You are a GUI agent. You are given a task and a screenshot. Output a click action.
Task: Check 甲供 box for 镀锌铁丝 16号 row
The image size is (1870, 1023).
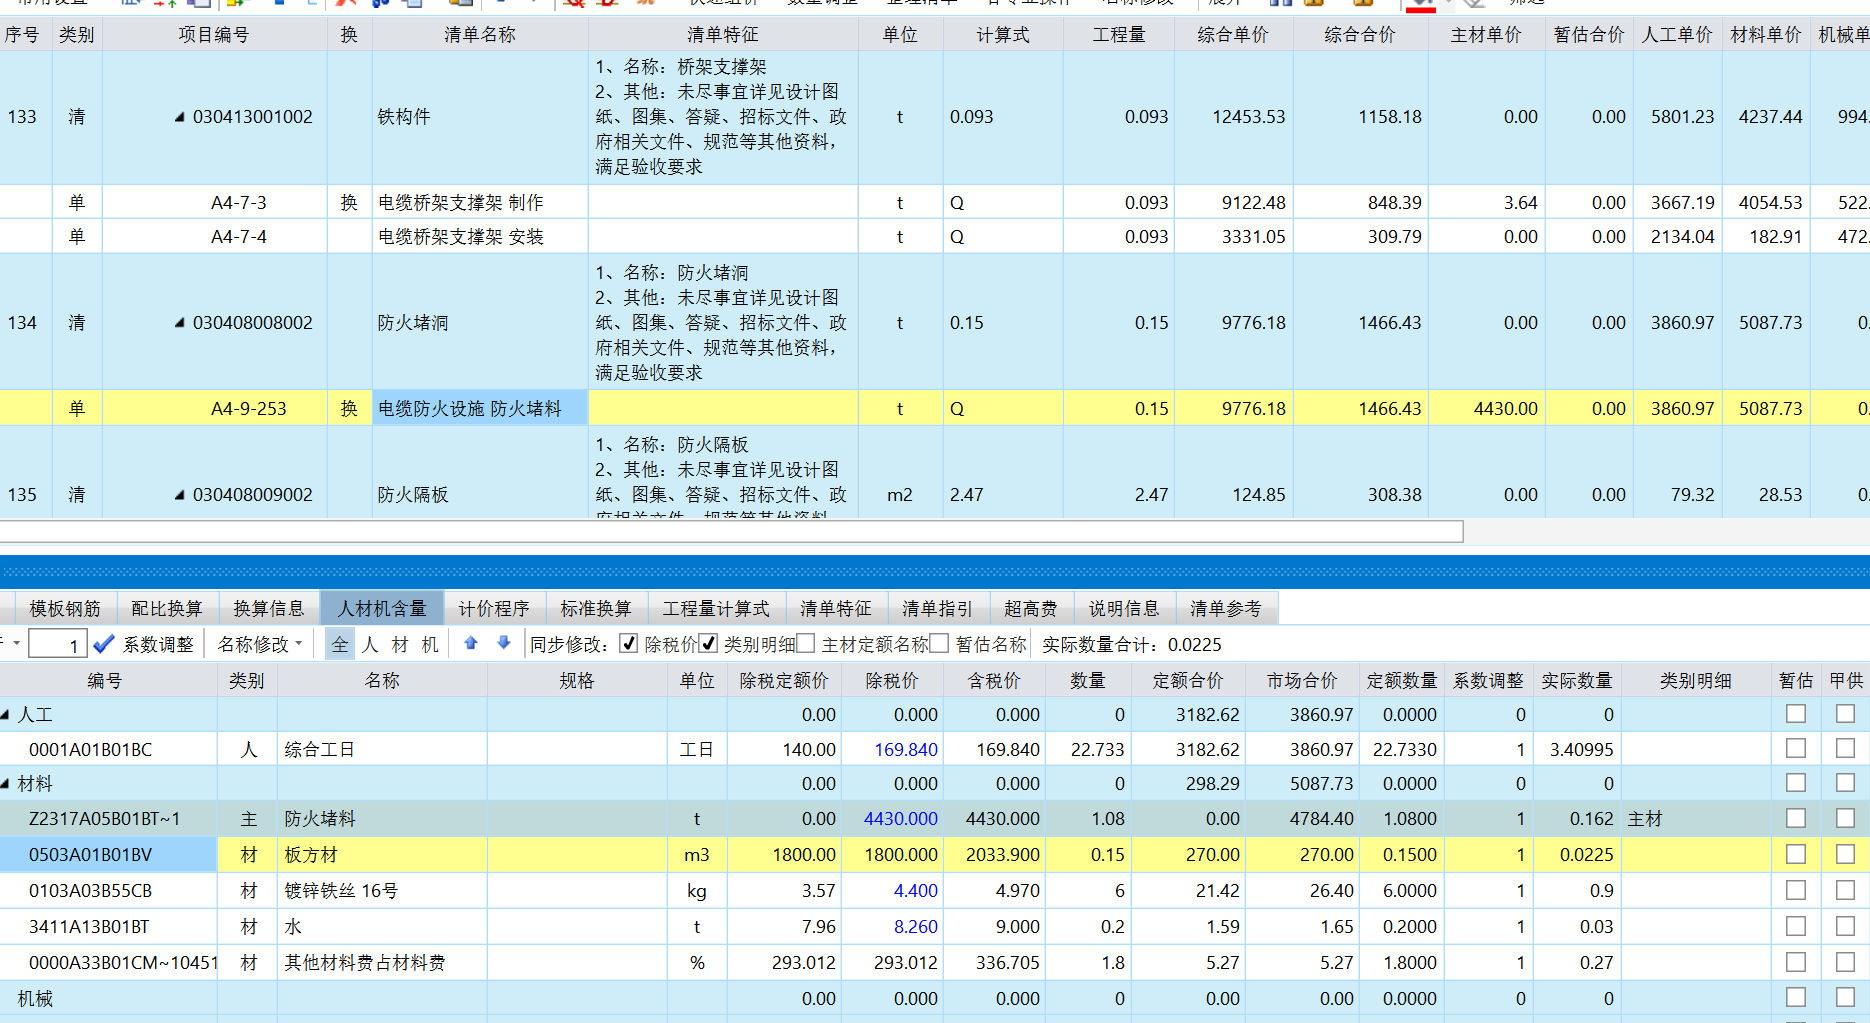(x=1845, y=890)
